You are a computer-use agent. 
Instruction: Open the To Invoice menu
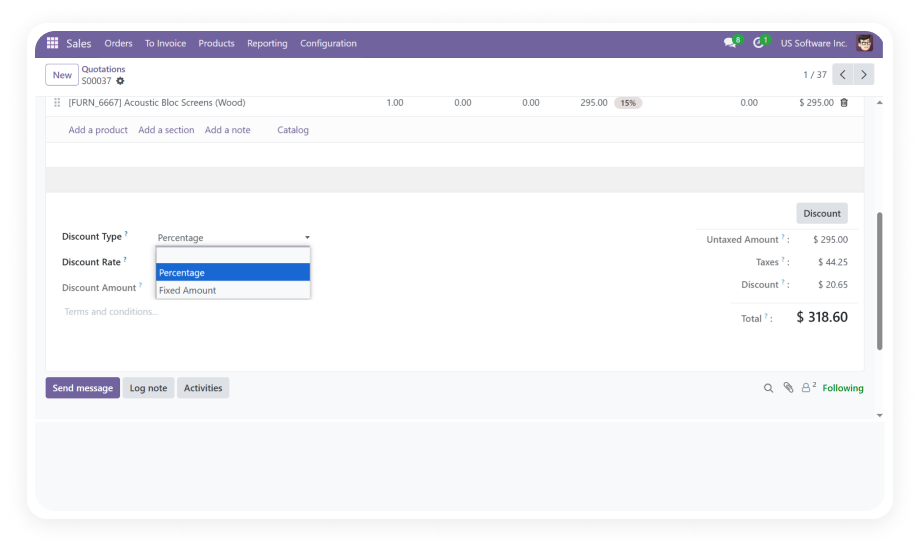(x=165, y=43)
